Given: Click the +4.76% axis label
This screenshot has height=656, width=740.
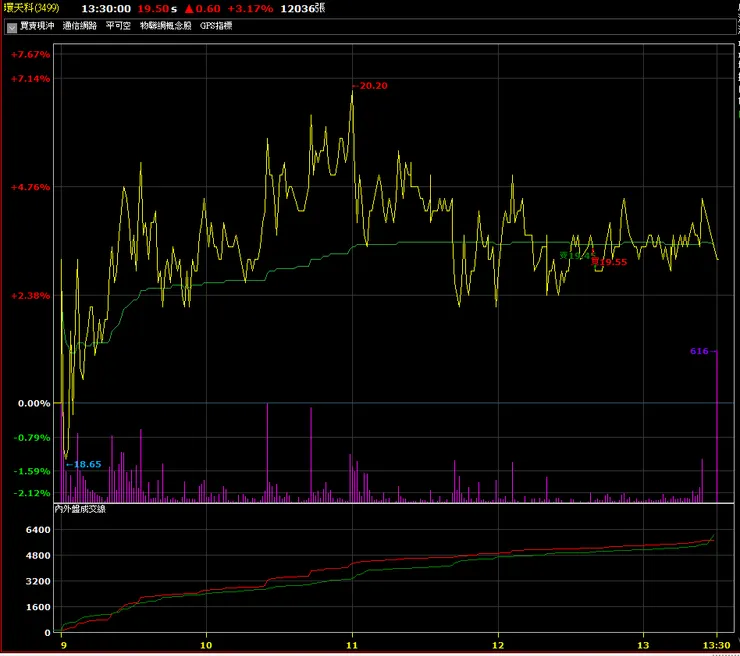Looking at the screenshot, I should [x=31, y=187].
